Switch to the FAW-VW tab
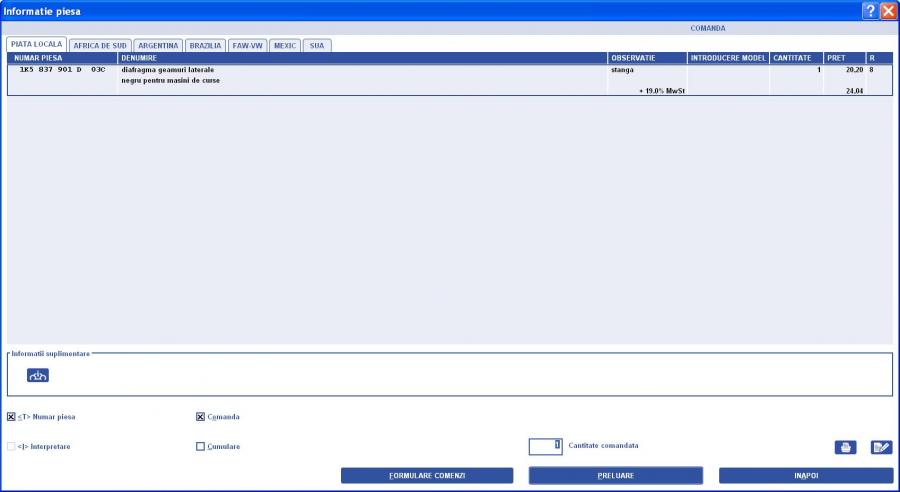The width and height of the screenshot is (900, 492). 247,45
